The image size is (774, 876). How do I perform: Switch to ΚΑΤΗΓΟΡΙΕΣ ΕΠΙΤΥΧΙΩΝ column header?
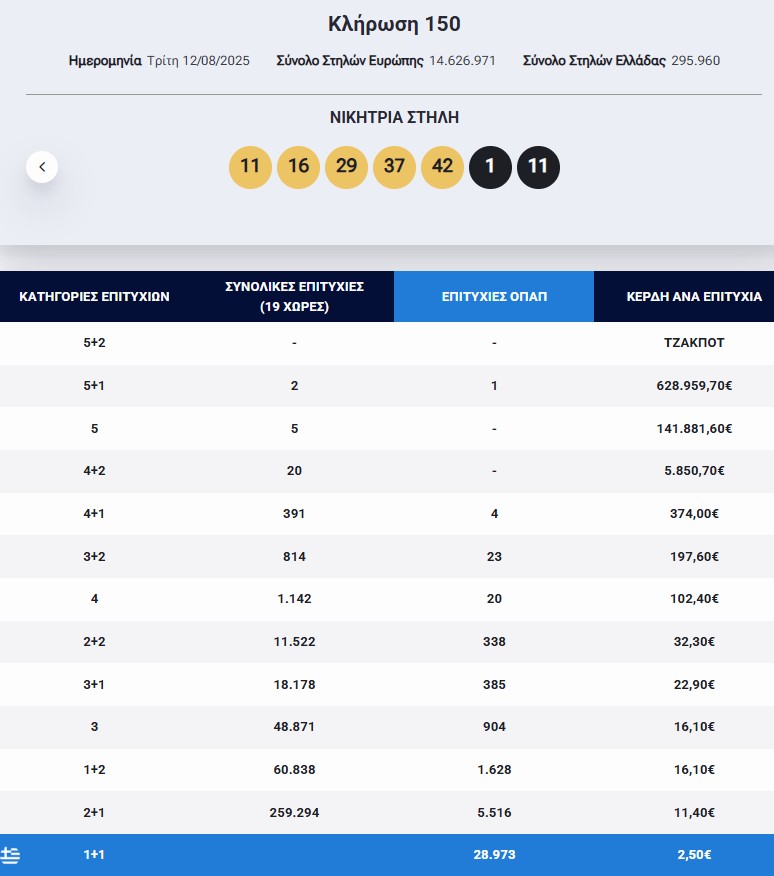(96, 296)
